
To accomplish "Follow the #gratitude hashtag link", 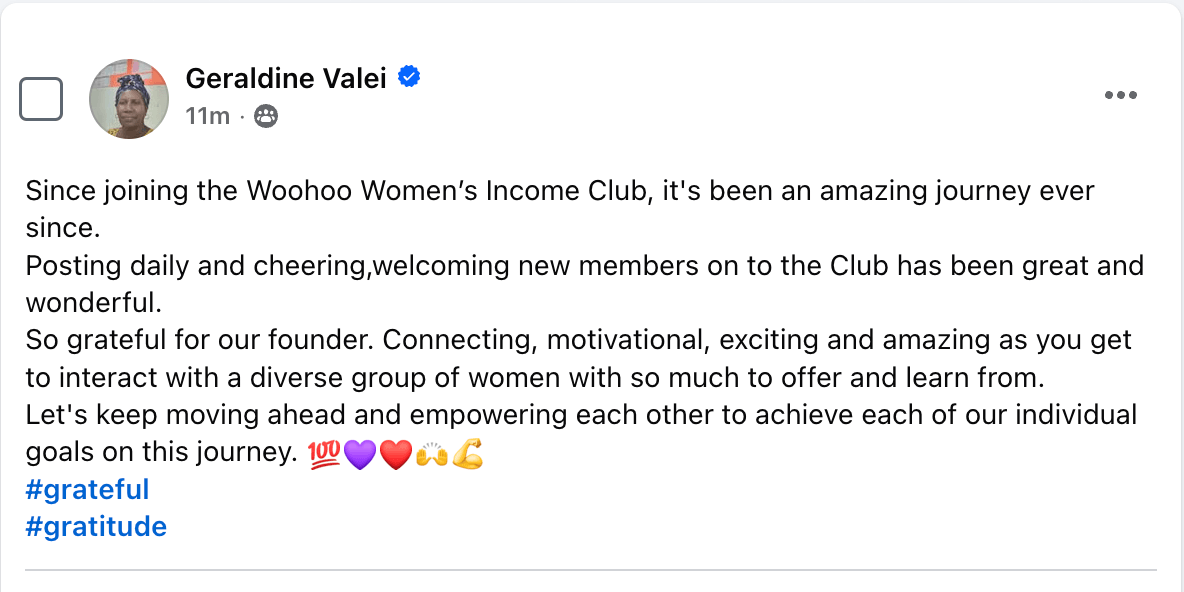I will [96, 527].
